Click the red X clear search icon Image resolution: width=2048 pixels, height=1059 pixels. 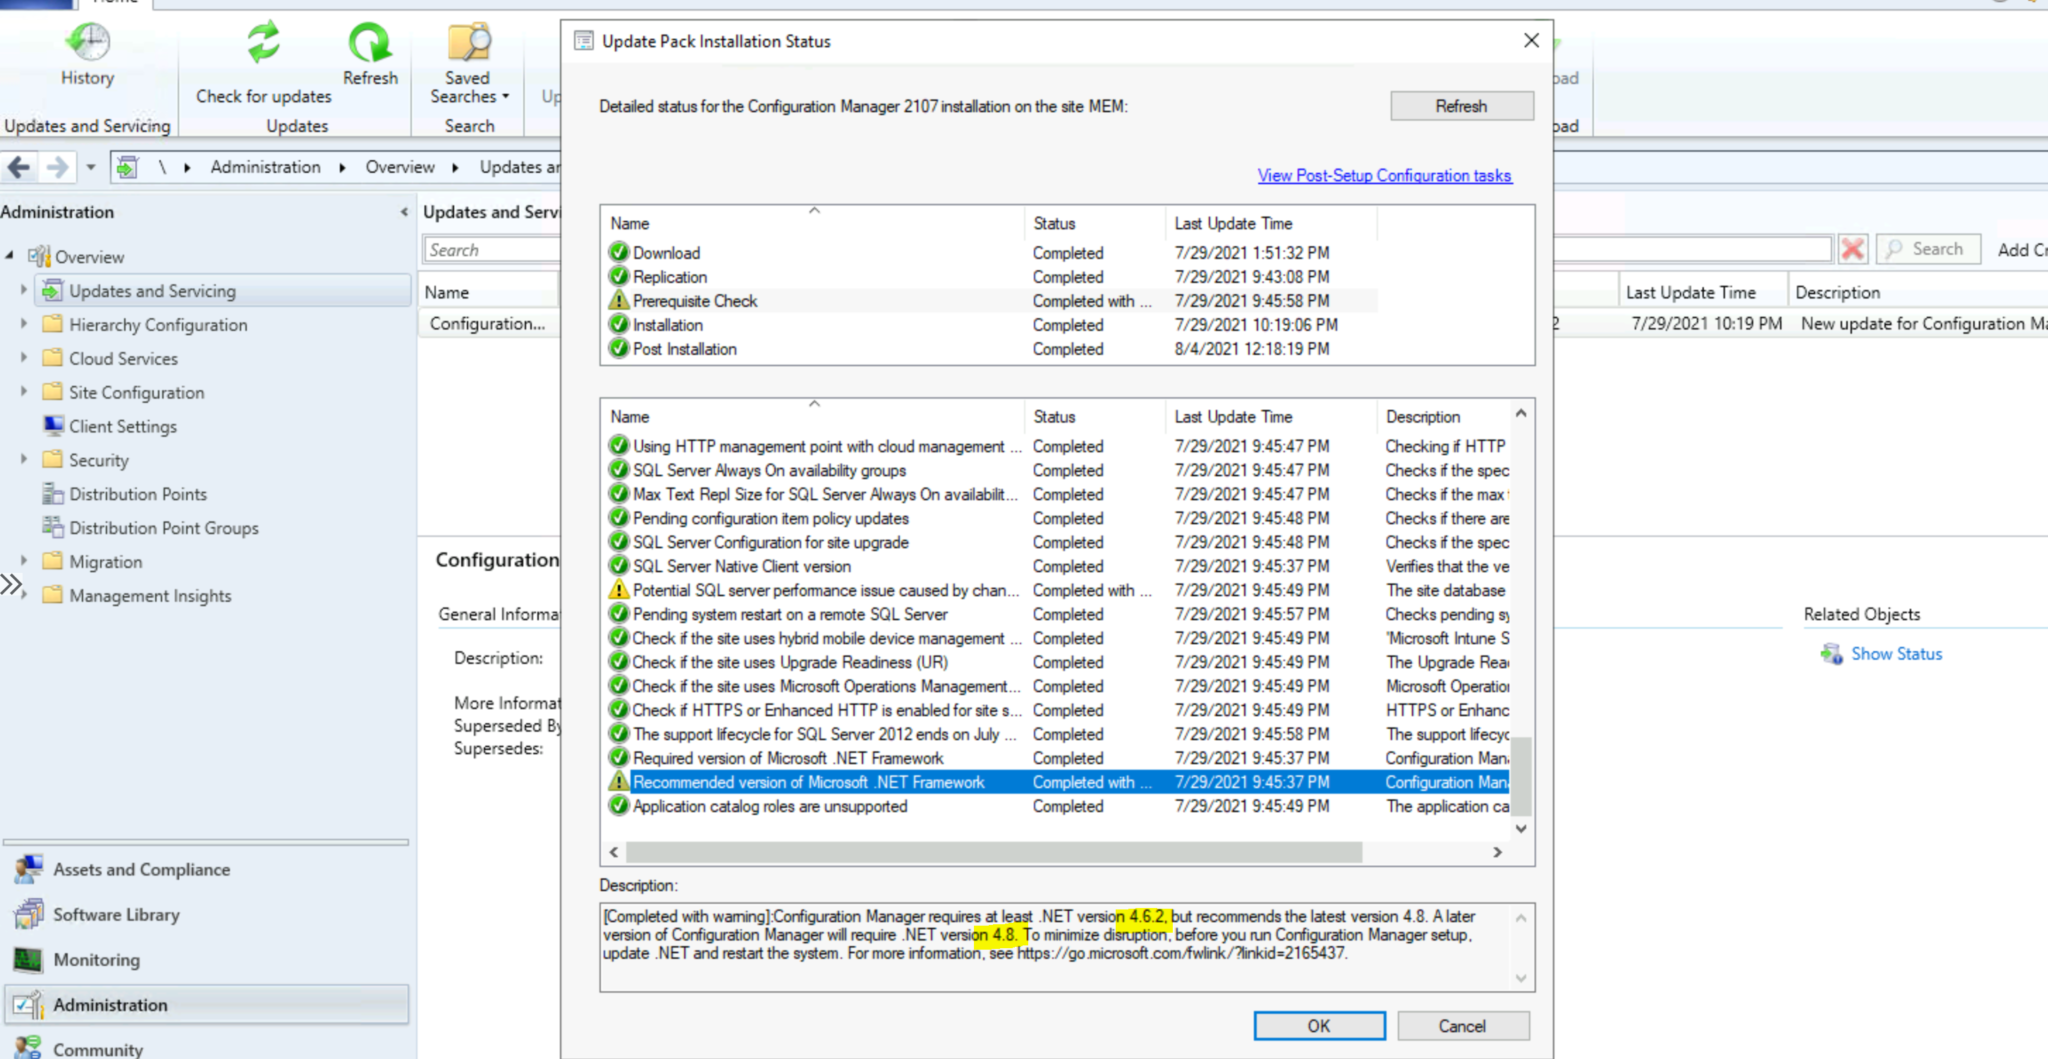pos(1852,250)
